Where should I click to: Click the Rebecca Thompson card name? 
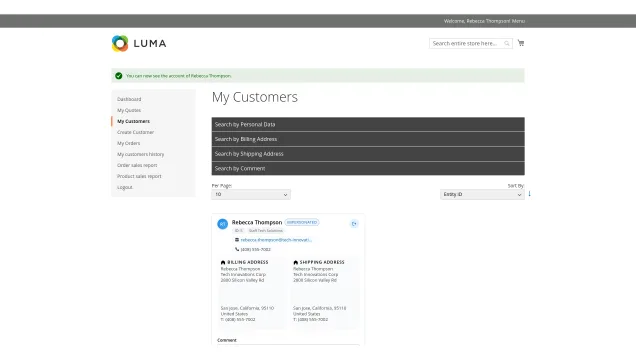click(x=257, y=222)
